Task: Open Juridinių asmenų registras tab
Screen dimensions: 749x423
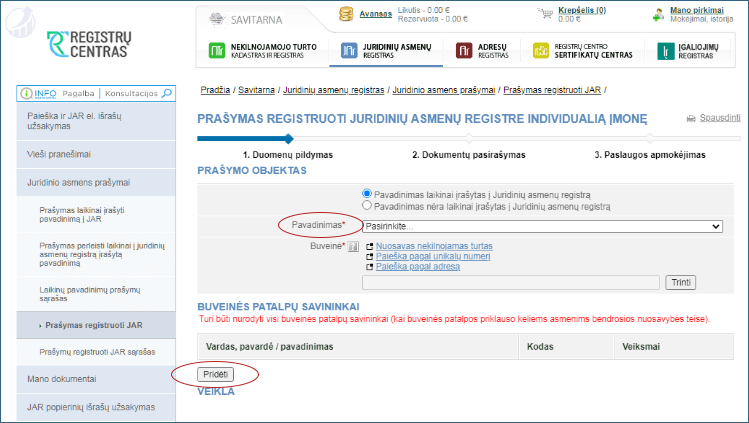Action: (386, 51)
